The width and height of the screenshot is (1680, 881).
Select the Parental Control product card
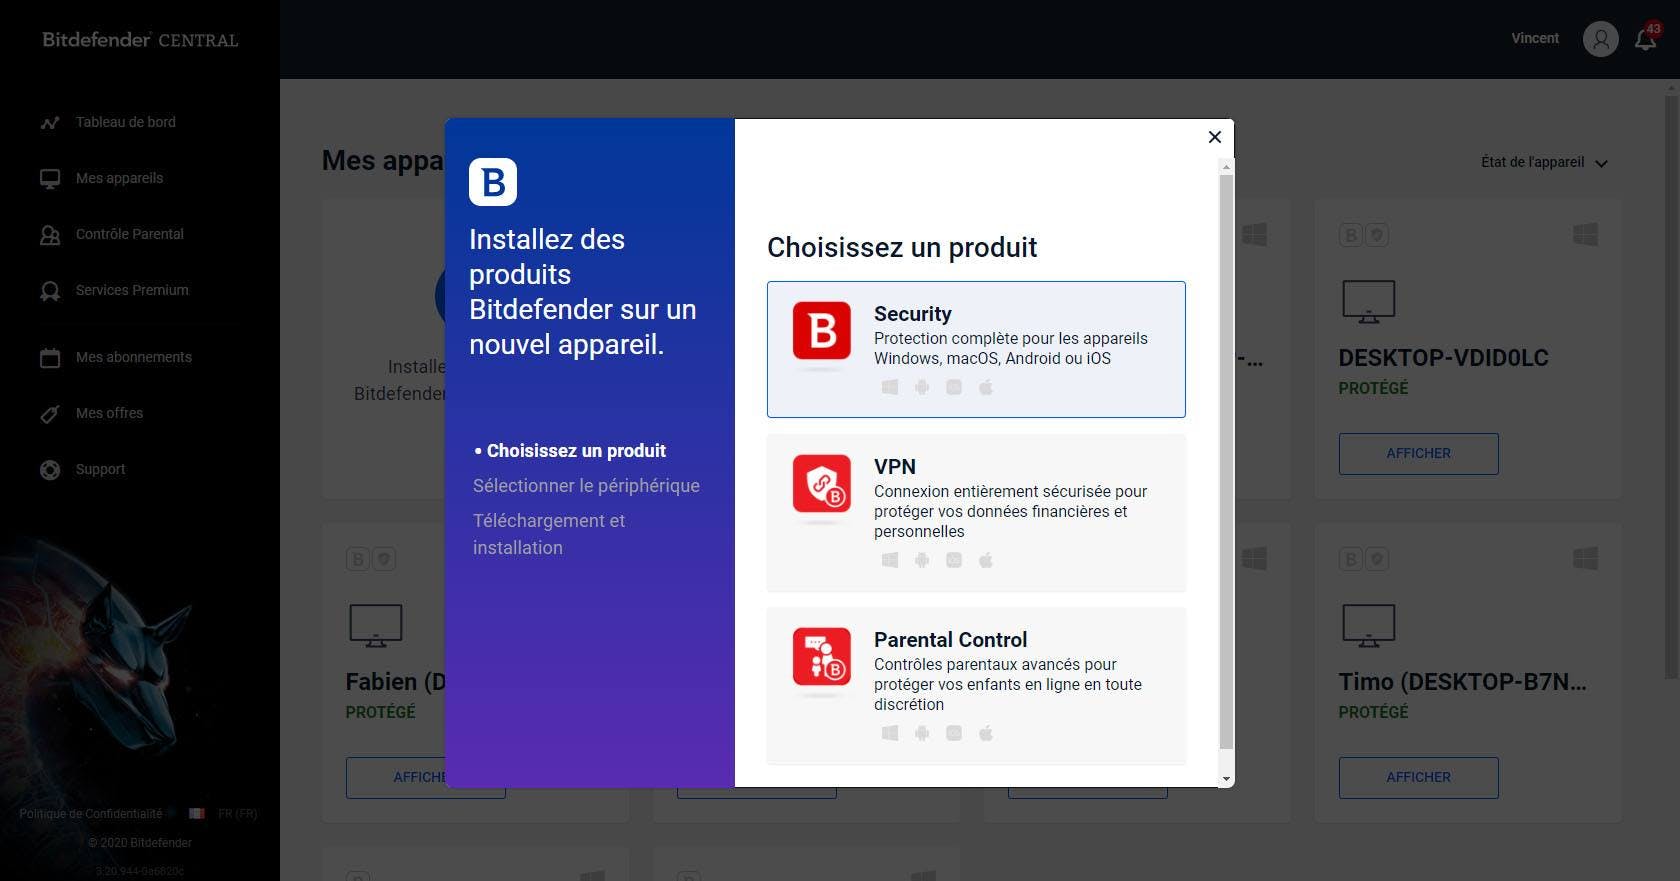[976, 685]
